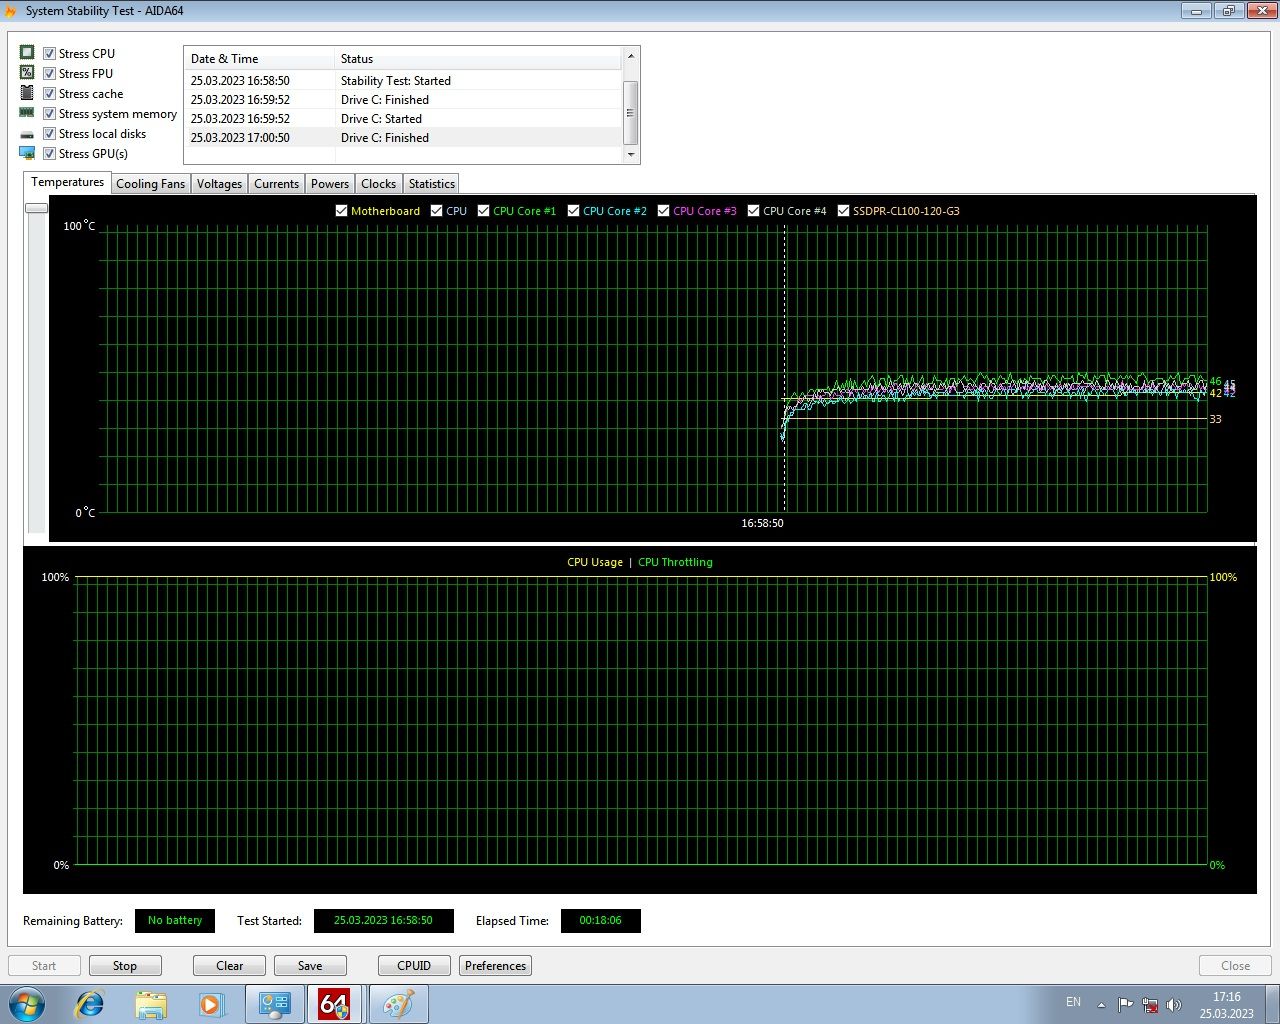The image size is (1280, 1024).
Task: Uncheck the Stress FPU checkbox
Action: point(49,74)
